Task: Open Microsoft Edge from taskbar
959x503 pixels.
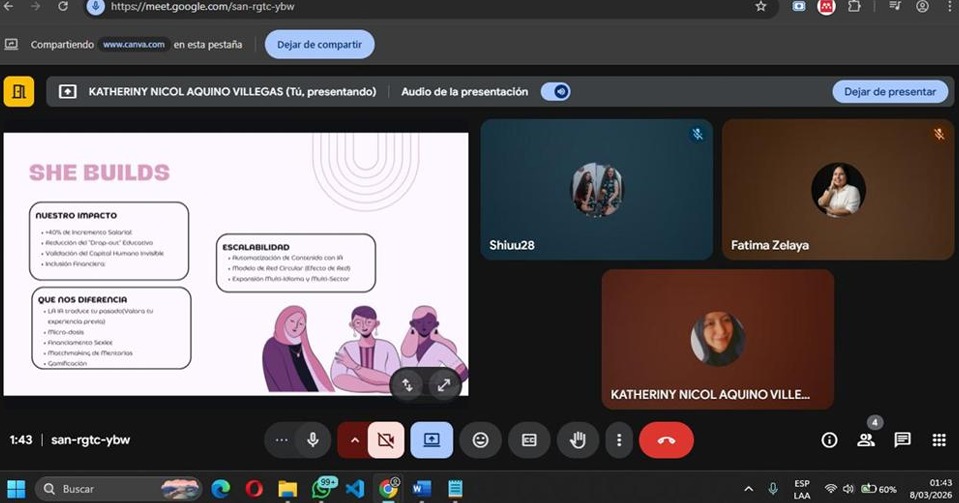Action: (221, 489)
